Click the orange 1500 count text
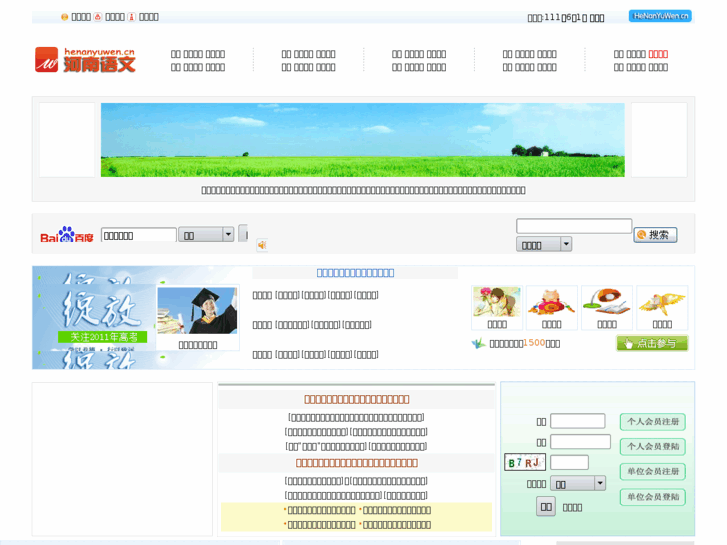 point(534,343)
